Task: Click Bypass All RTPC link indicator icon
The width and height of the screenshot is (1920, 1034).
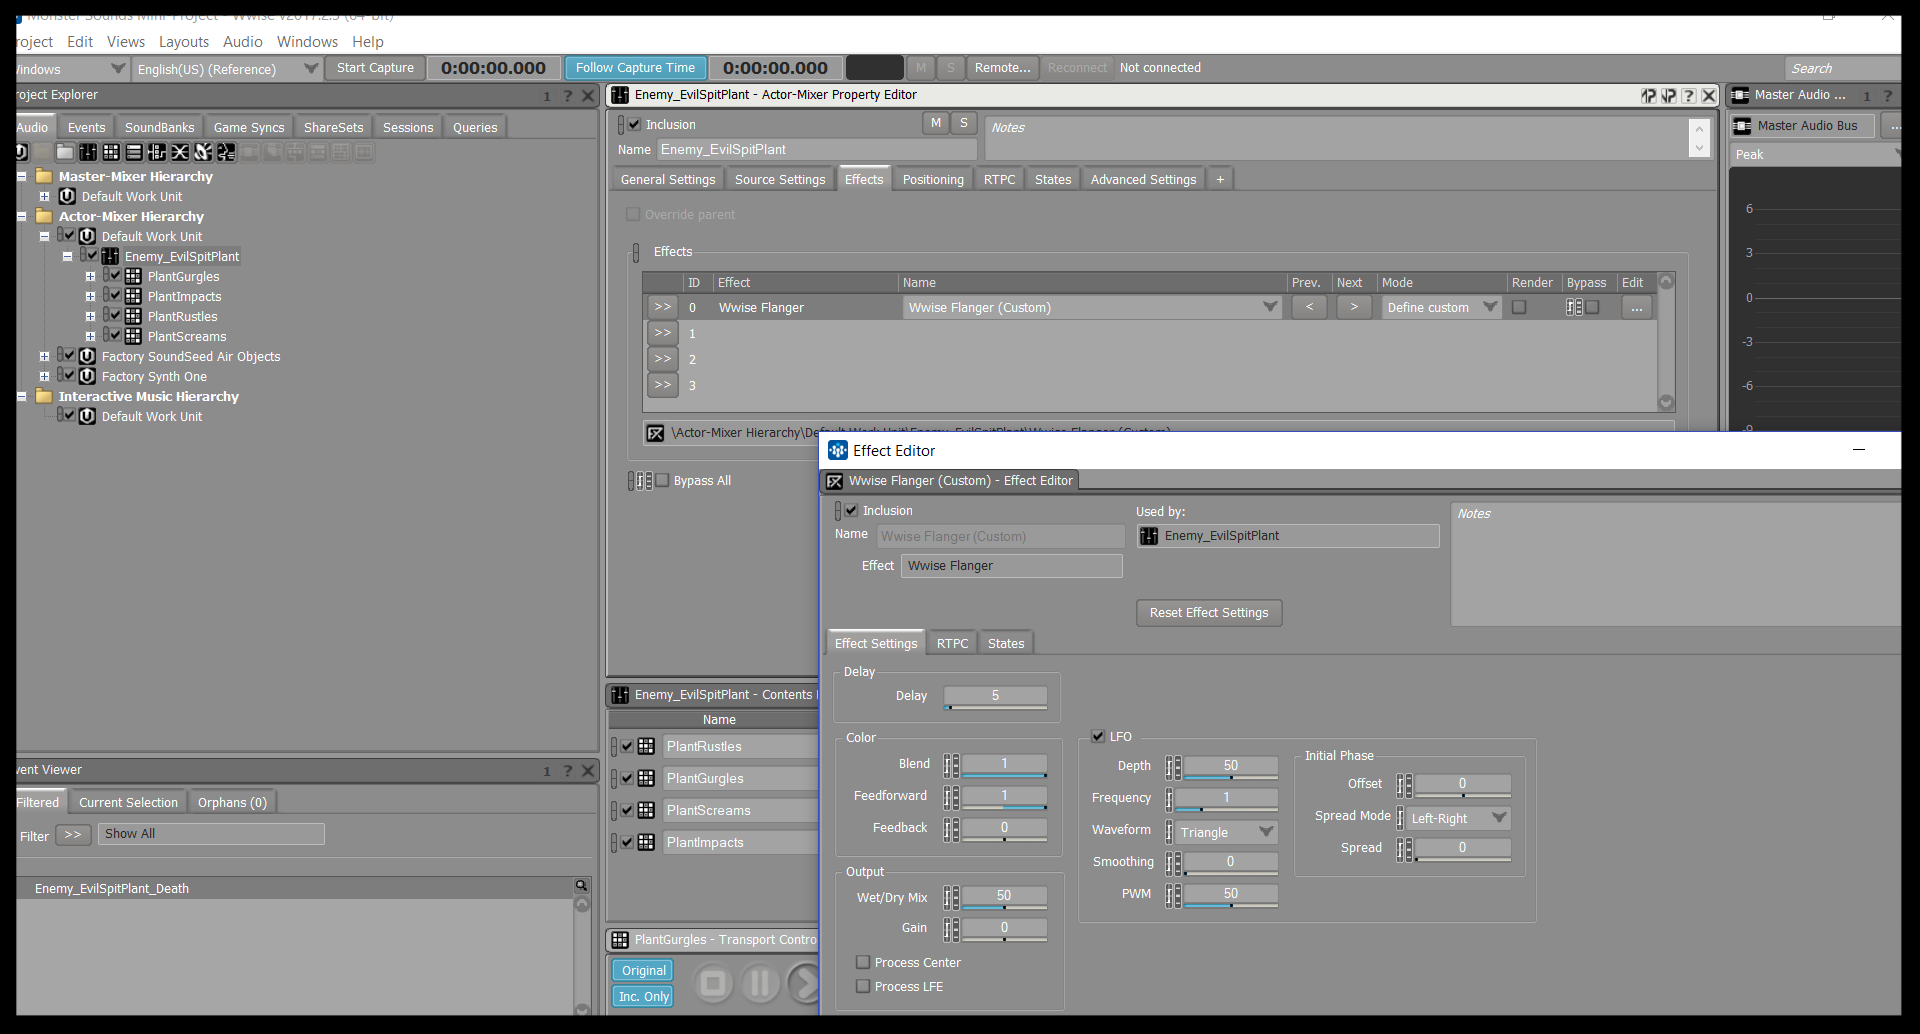Action: click(x=640, y=481)
